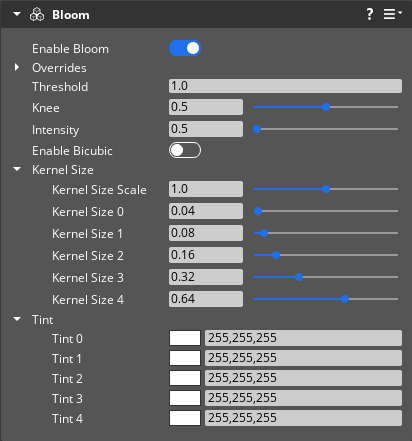Image resolution: width=412 pixels, height=441 pixels.
Task: Click the Knee value field
Action: pyautogui.click(x=206, y=107)
